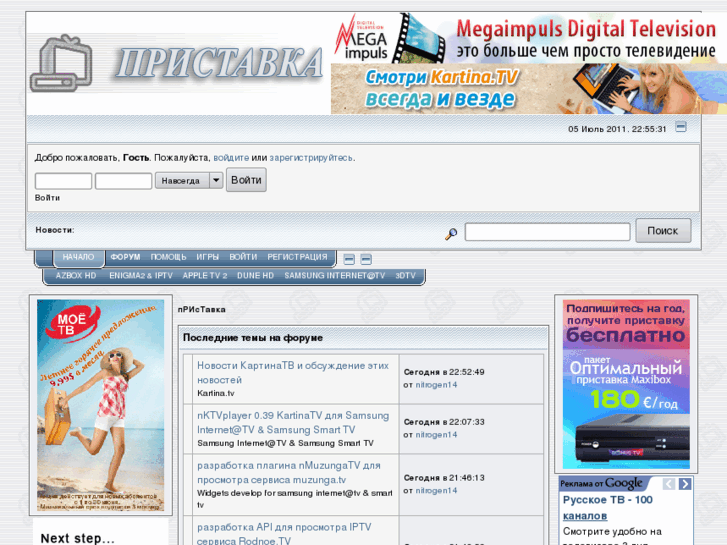Image resolution: width=727 pixels, height=545 pixels.
Task: Open the 'ПОМОЩЬ' menu item
Action: [168, 257]
